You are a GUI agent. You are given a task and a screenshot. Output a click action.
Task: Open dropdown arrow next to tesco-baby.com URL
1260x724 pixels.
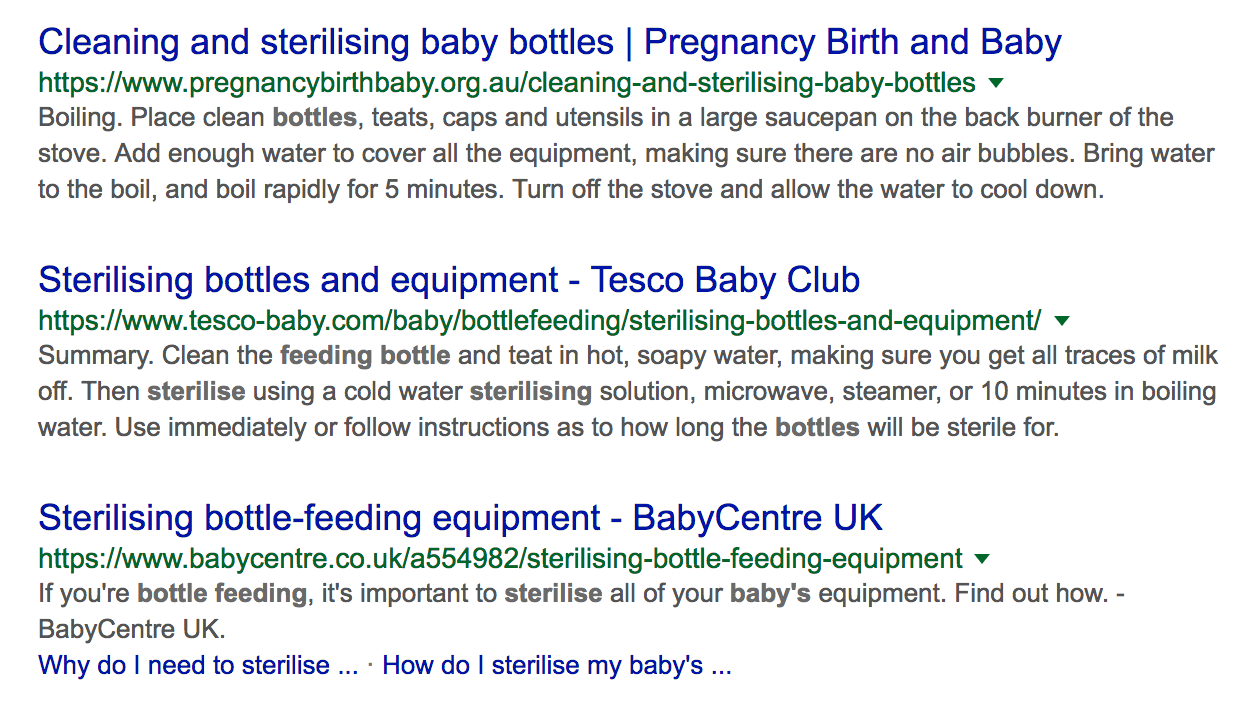(1062, 320)
